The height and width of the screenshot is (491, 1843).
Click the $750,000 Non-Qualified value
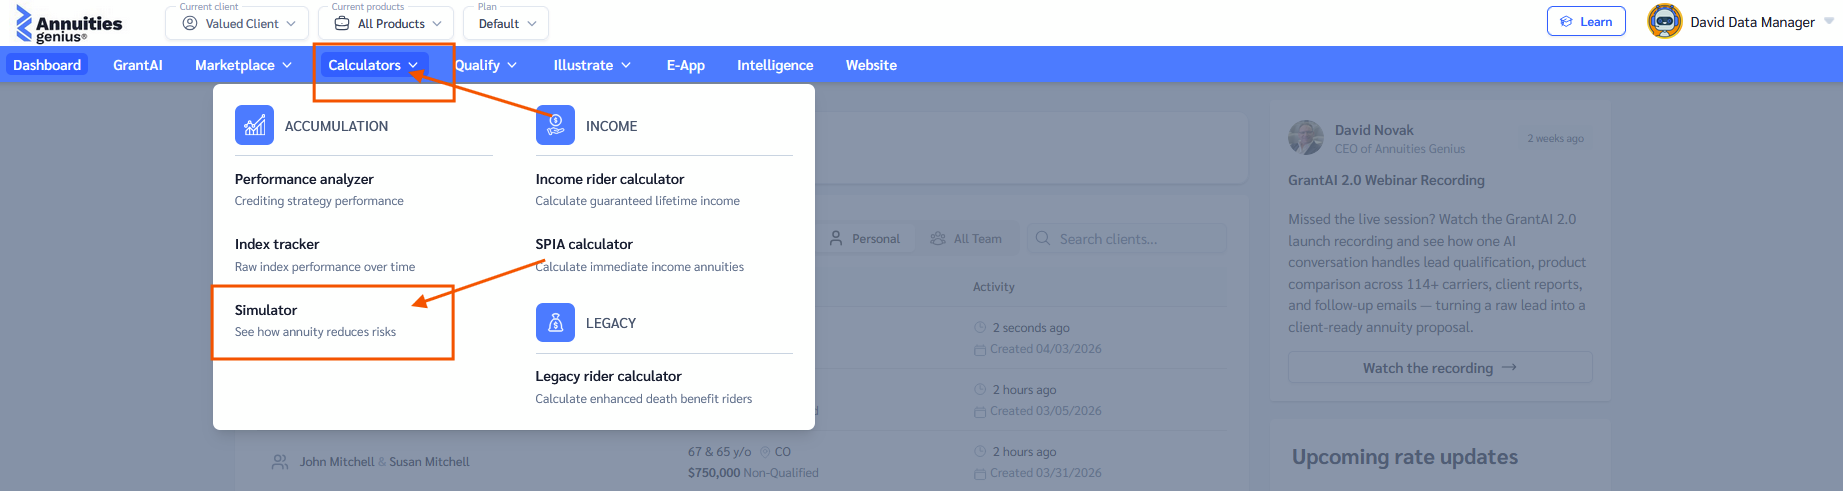753,473
